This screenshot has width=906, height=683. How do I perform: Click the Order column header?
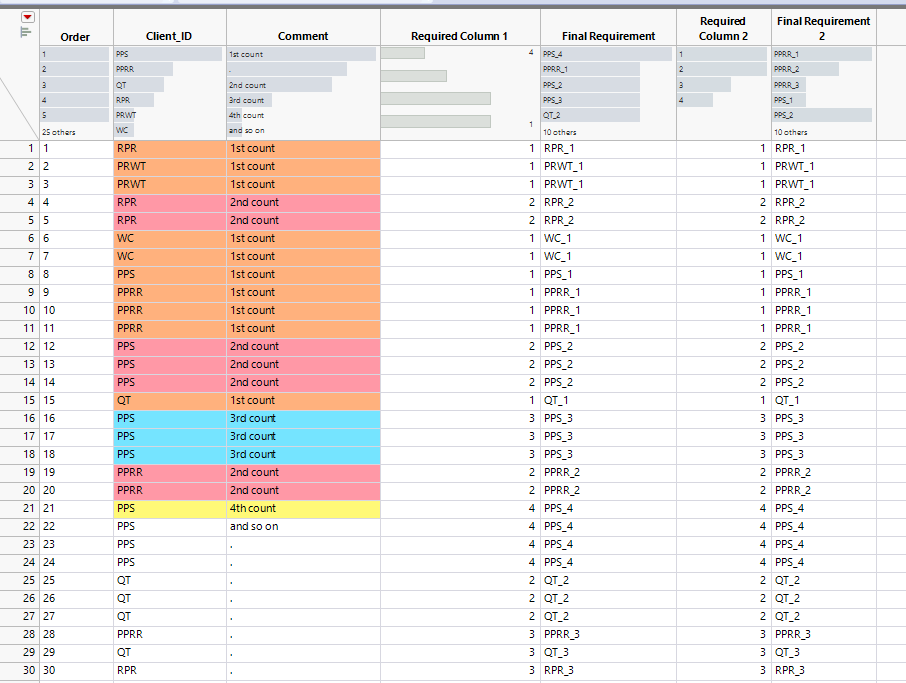[75, 37]
